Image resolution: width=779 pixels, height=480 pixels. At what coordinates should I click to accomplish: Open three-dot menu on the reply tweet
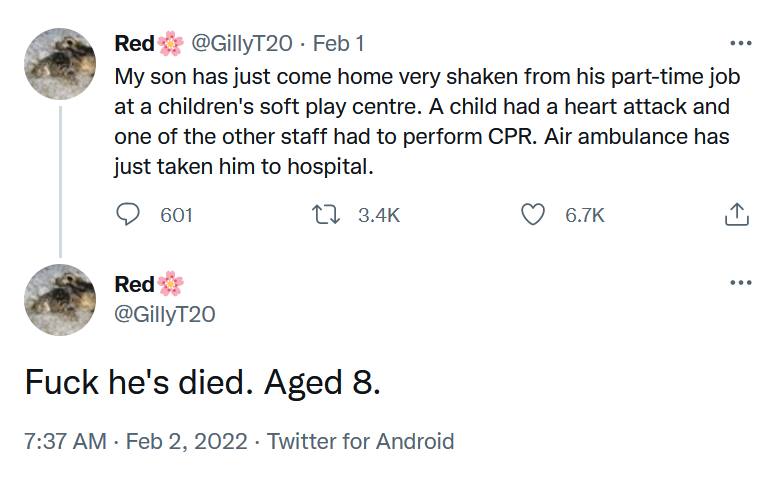(x=740, y=283)
